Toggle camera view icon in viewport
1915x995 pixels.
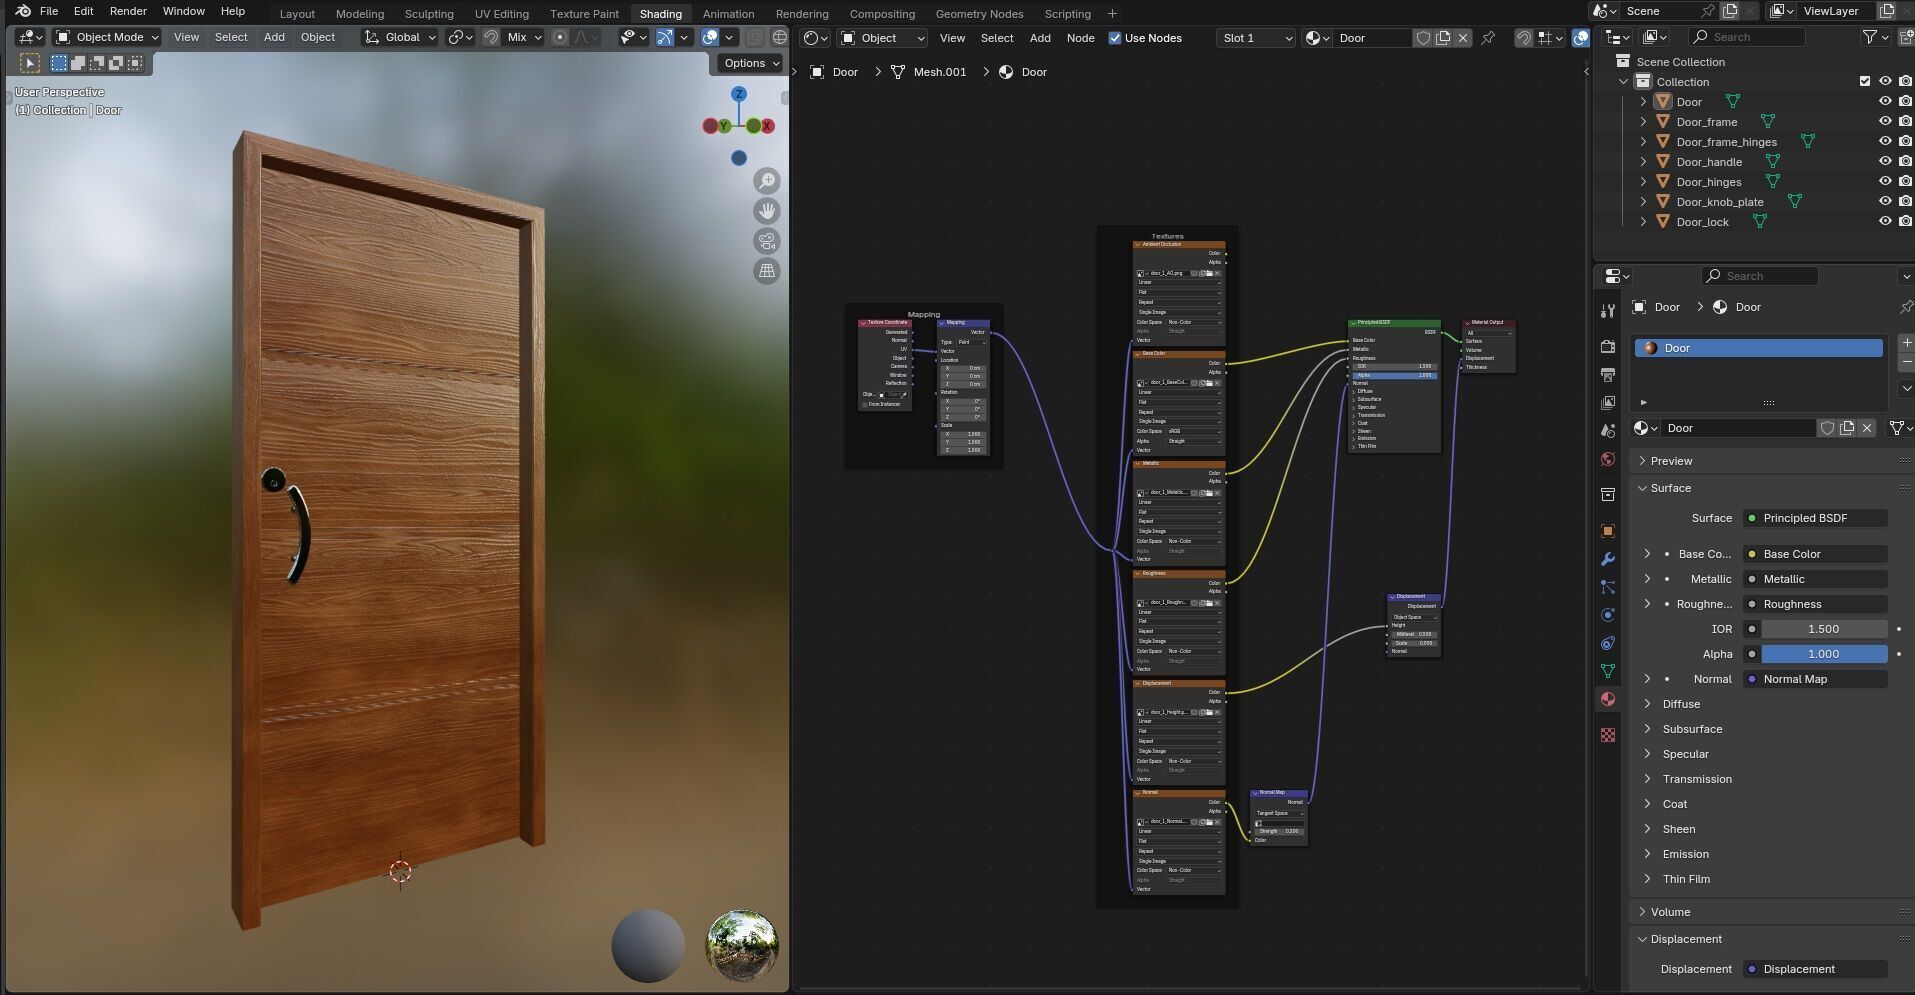pyautogui.click(x=767, y=241)
